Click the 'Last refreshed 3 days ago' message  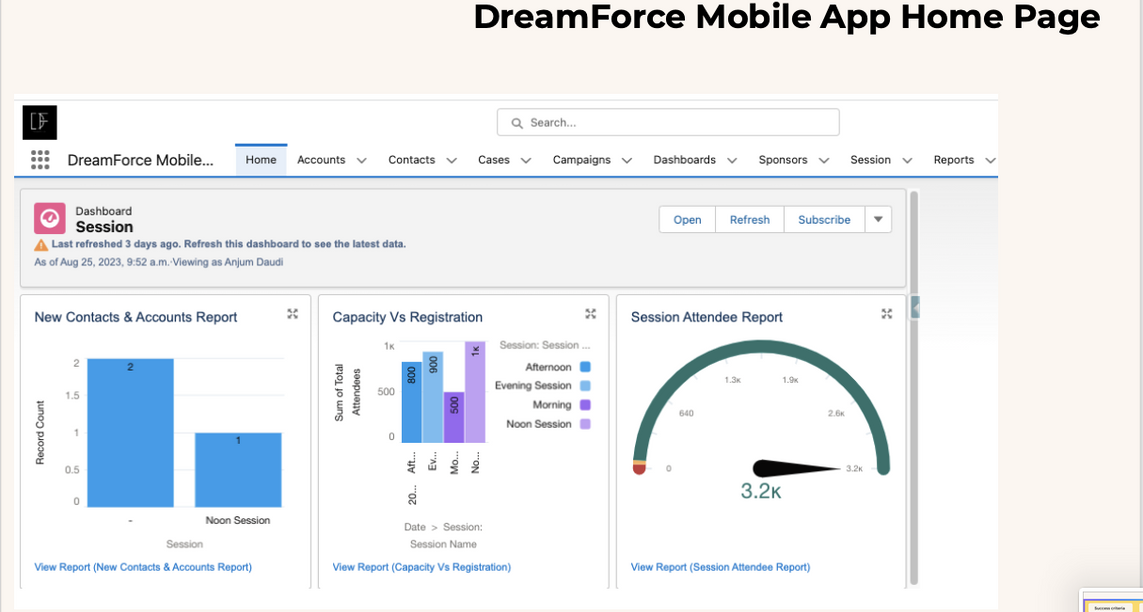pos(229,244)
